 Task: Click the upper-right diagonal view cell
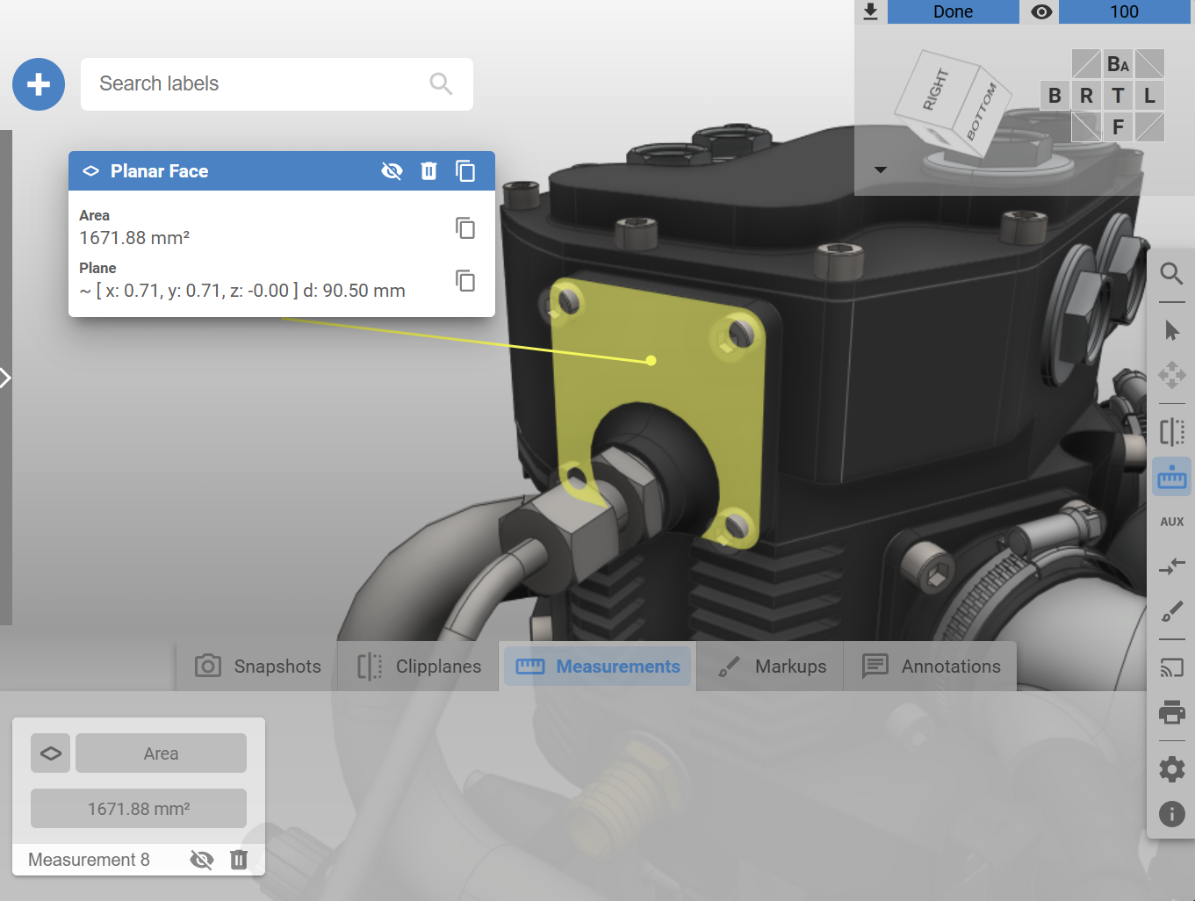tap(1149, 64)
